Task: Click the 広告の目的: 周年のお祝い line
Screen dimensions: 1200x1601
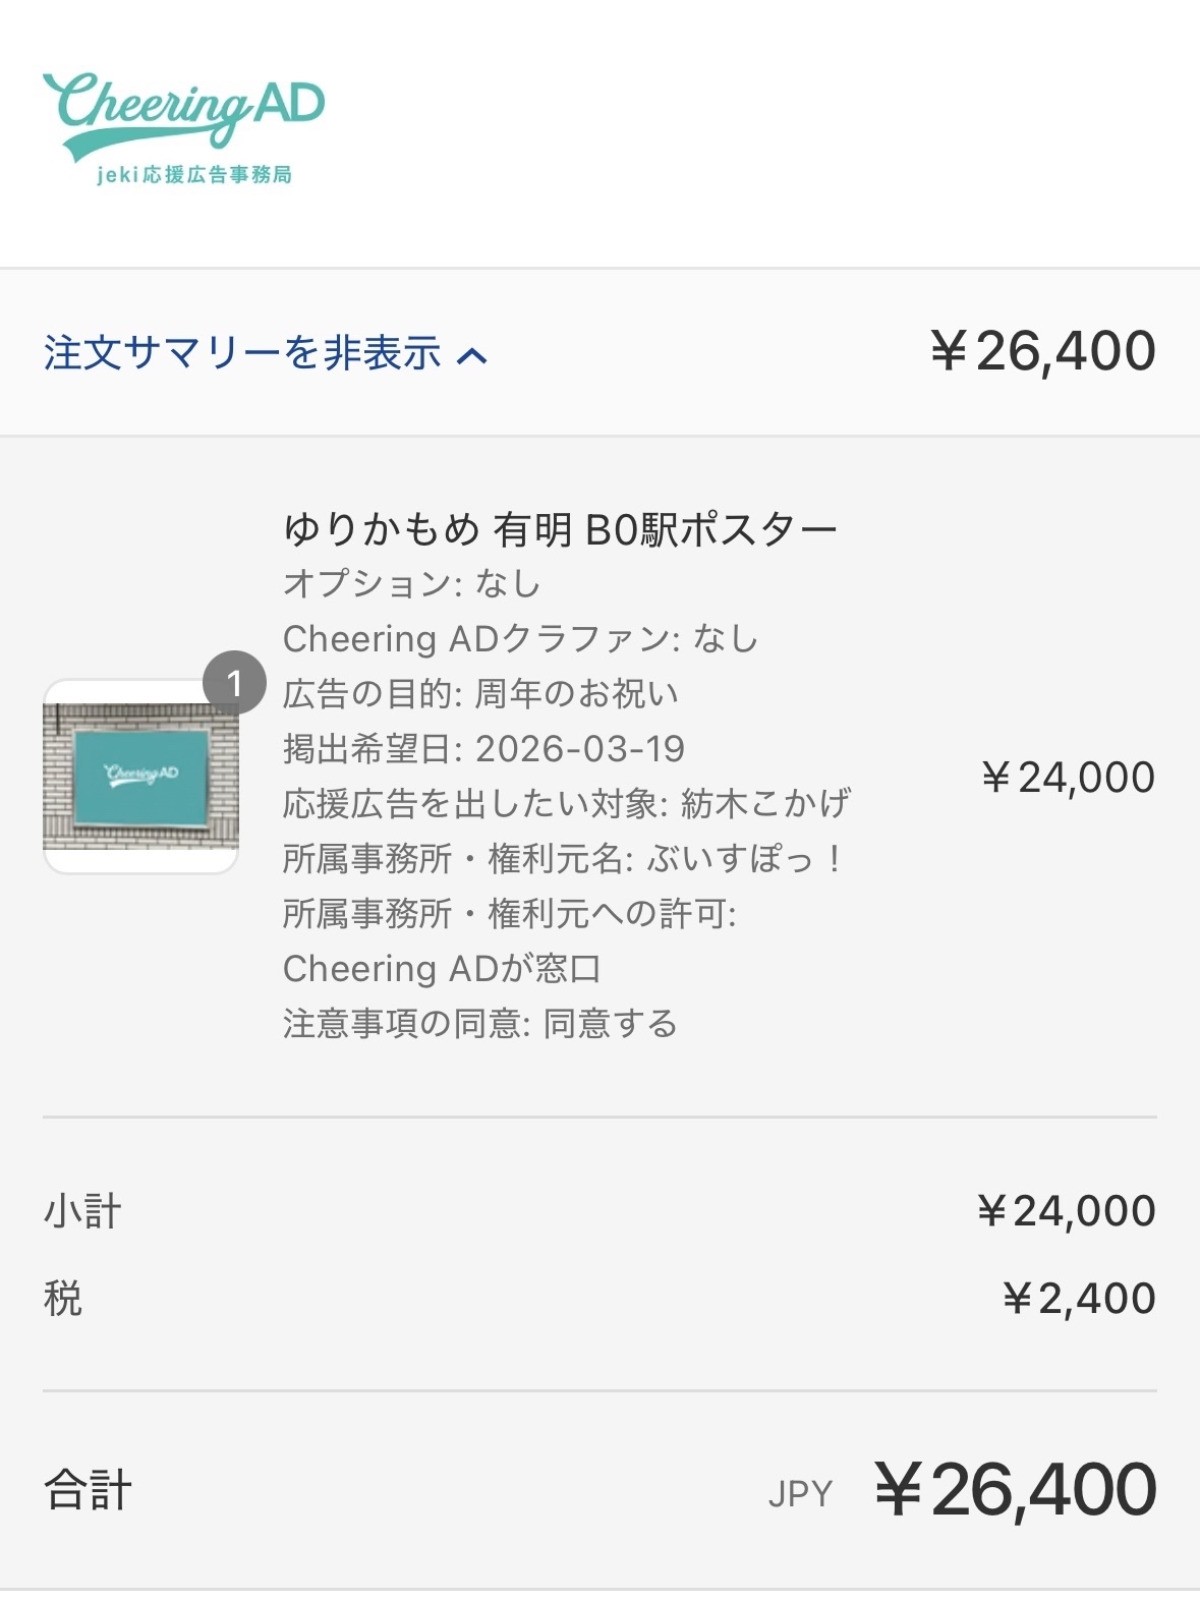Action: [480, 694]
